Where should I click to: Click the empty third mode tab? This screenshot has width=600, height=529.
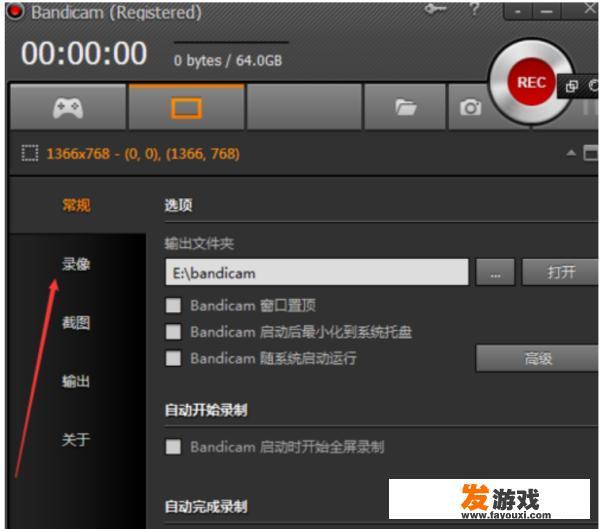click(x=305, y=107)
